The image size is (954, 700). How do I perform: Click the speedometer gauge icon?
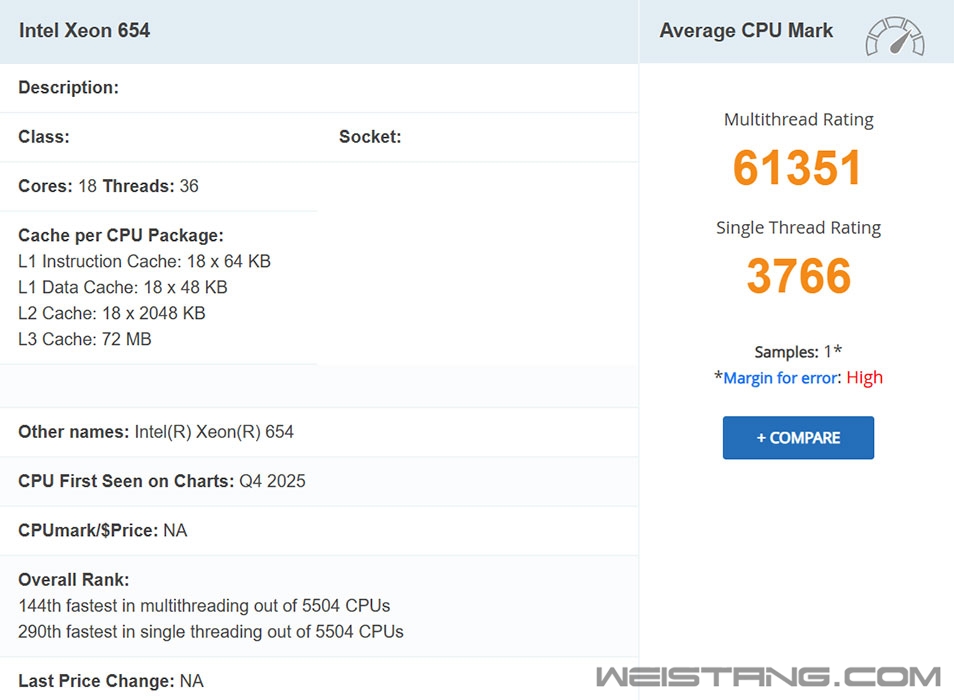894,36
